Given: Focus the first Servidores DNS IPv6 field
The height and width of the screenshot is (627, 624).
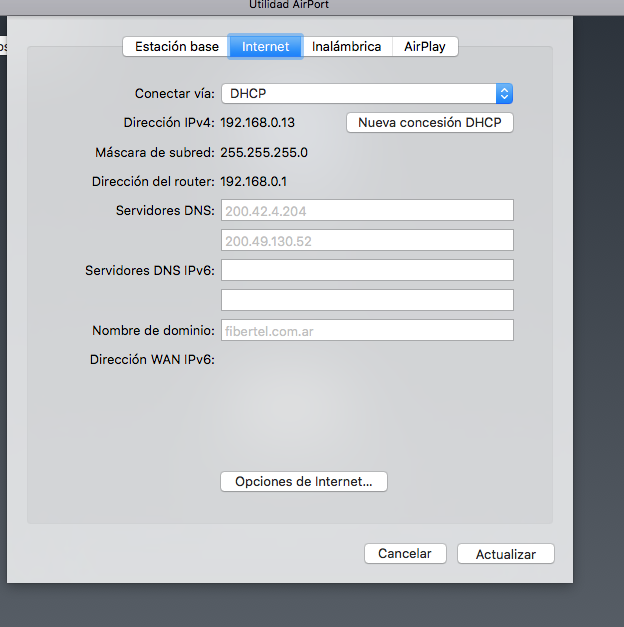Looking at the screenshot, I should click(x=367, y=270).
